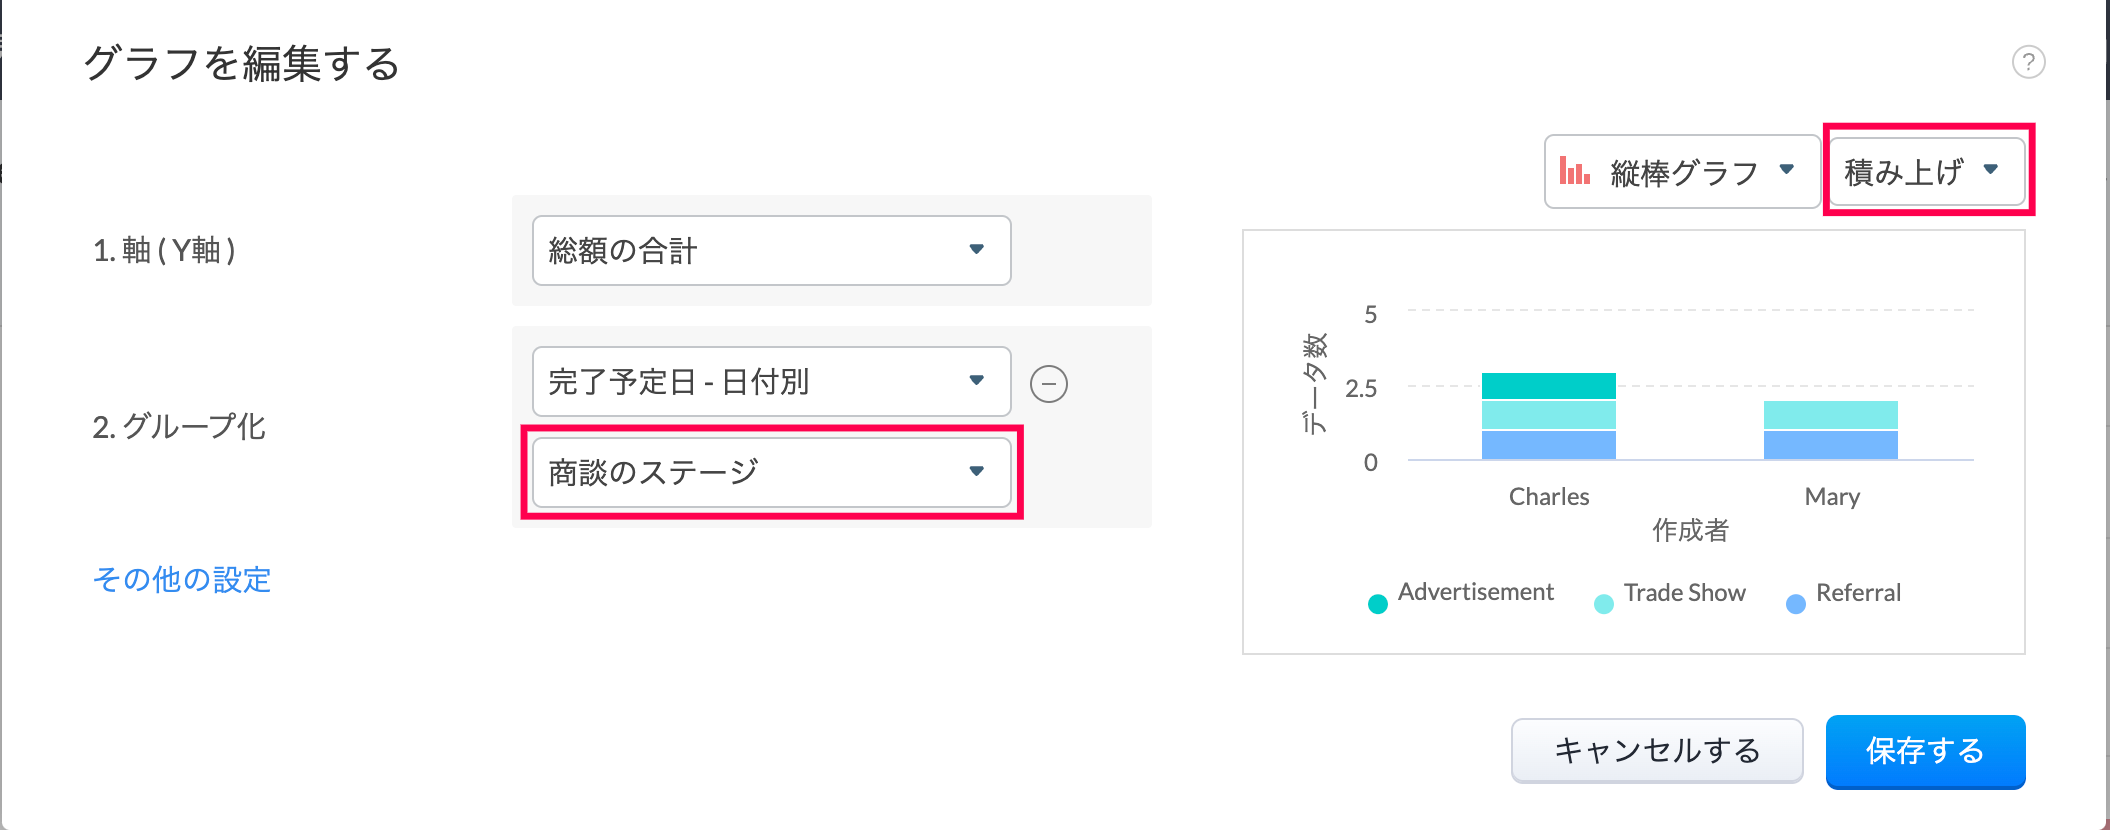Screen dimensions: 2110x830
Task: Click the bar chart icon in 縦棒グラフ selector
Action: (1575, 172)
